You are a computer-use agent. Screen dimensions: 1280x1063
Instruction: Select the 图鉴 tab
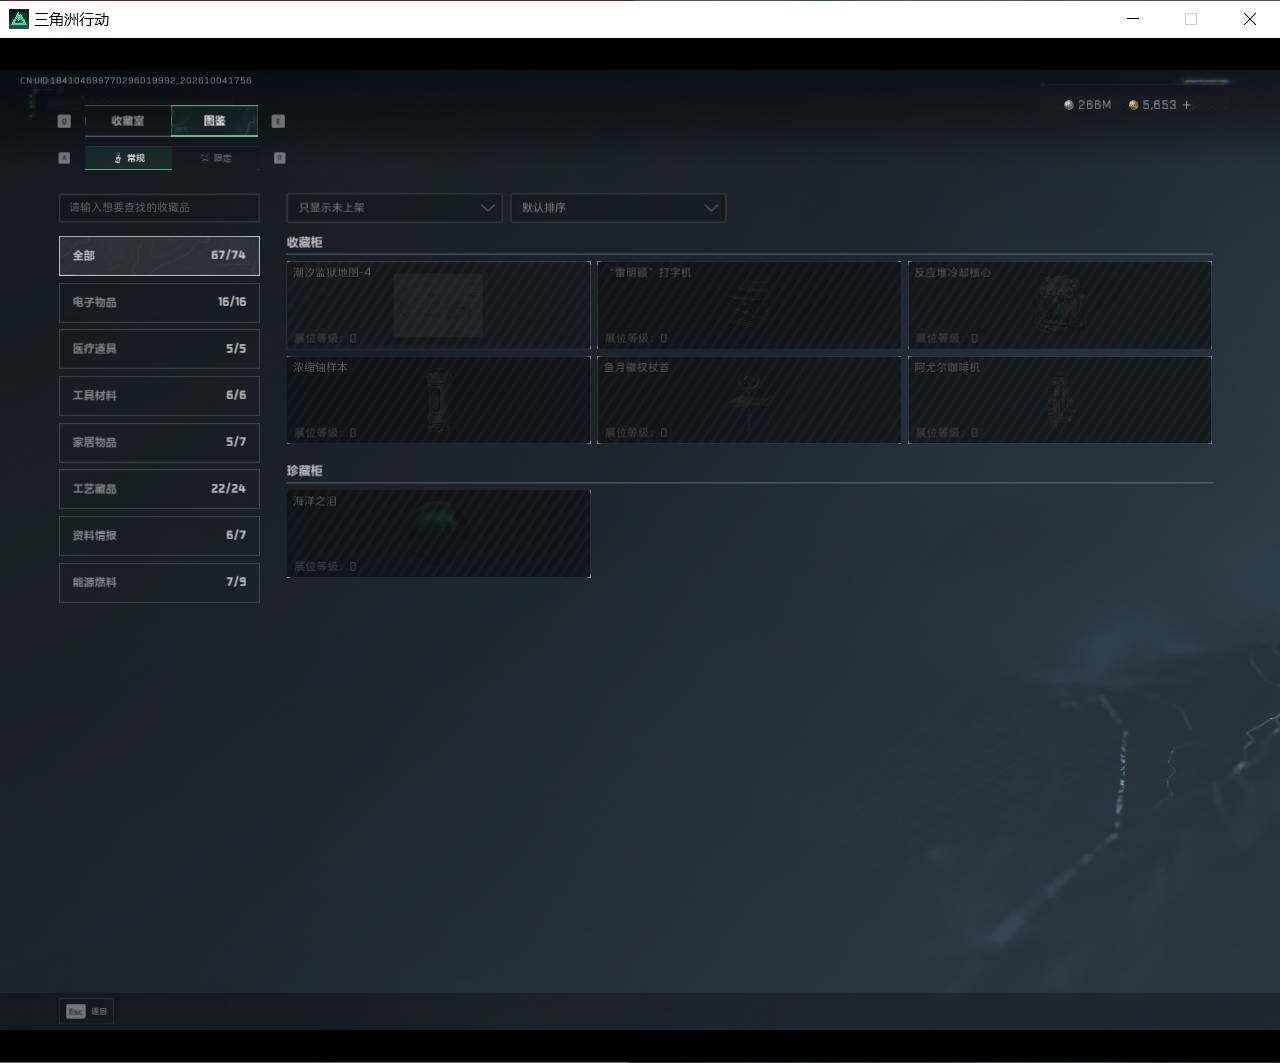[x=214, y=121]
